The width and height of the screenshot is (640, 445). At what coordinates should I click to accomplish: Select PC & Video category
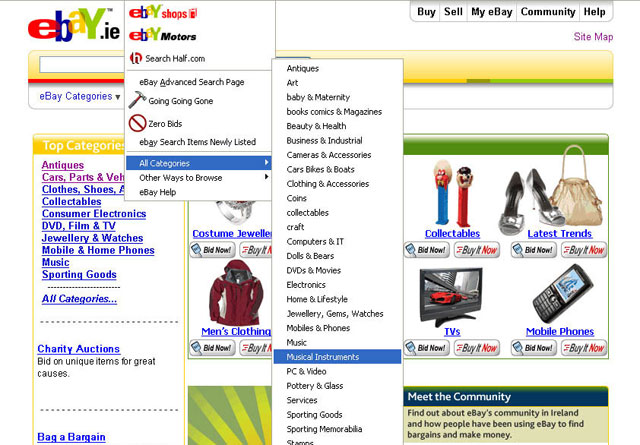click(306, 371)
